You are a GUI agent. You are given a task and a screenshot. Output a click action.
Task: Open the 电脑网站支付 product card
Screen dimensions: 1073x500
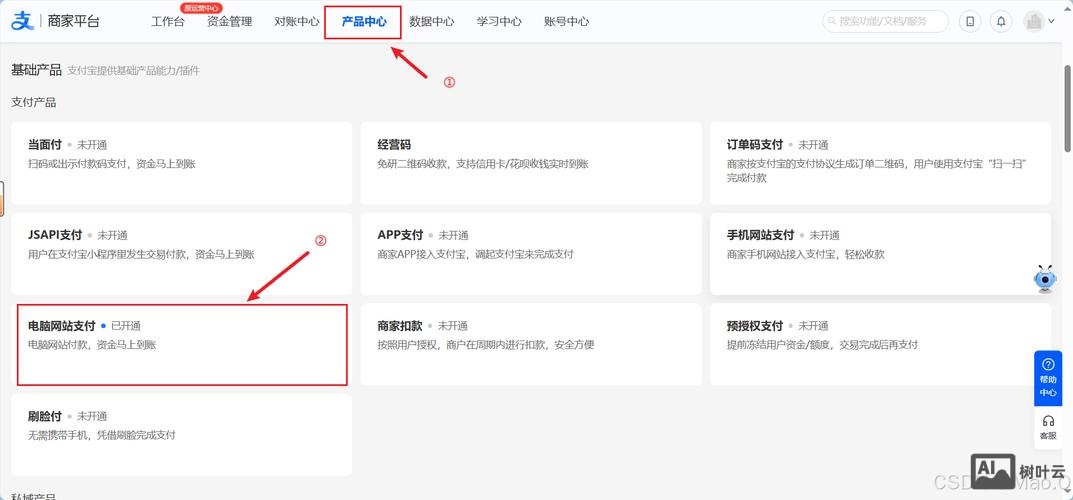[x=181, y=345]
